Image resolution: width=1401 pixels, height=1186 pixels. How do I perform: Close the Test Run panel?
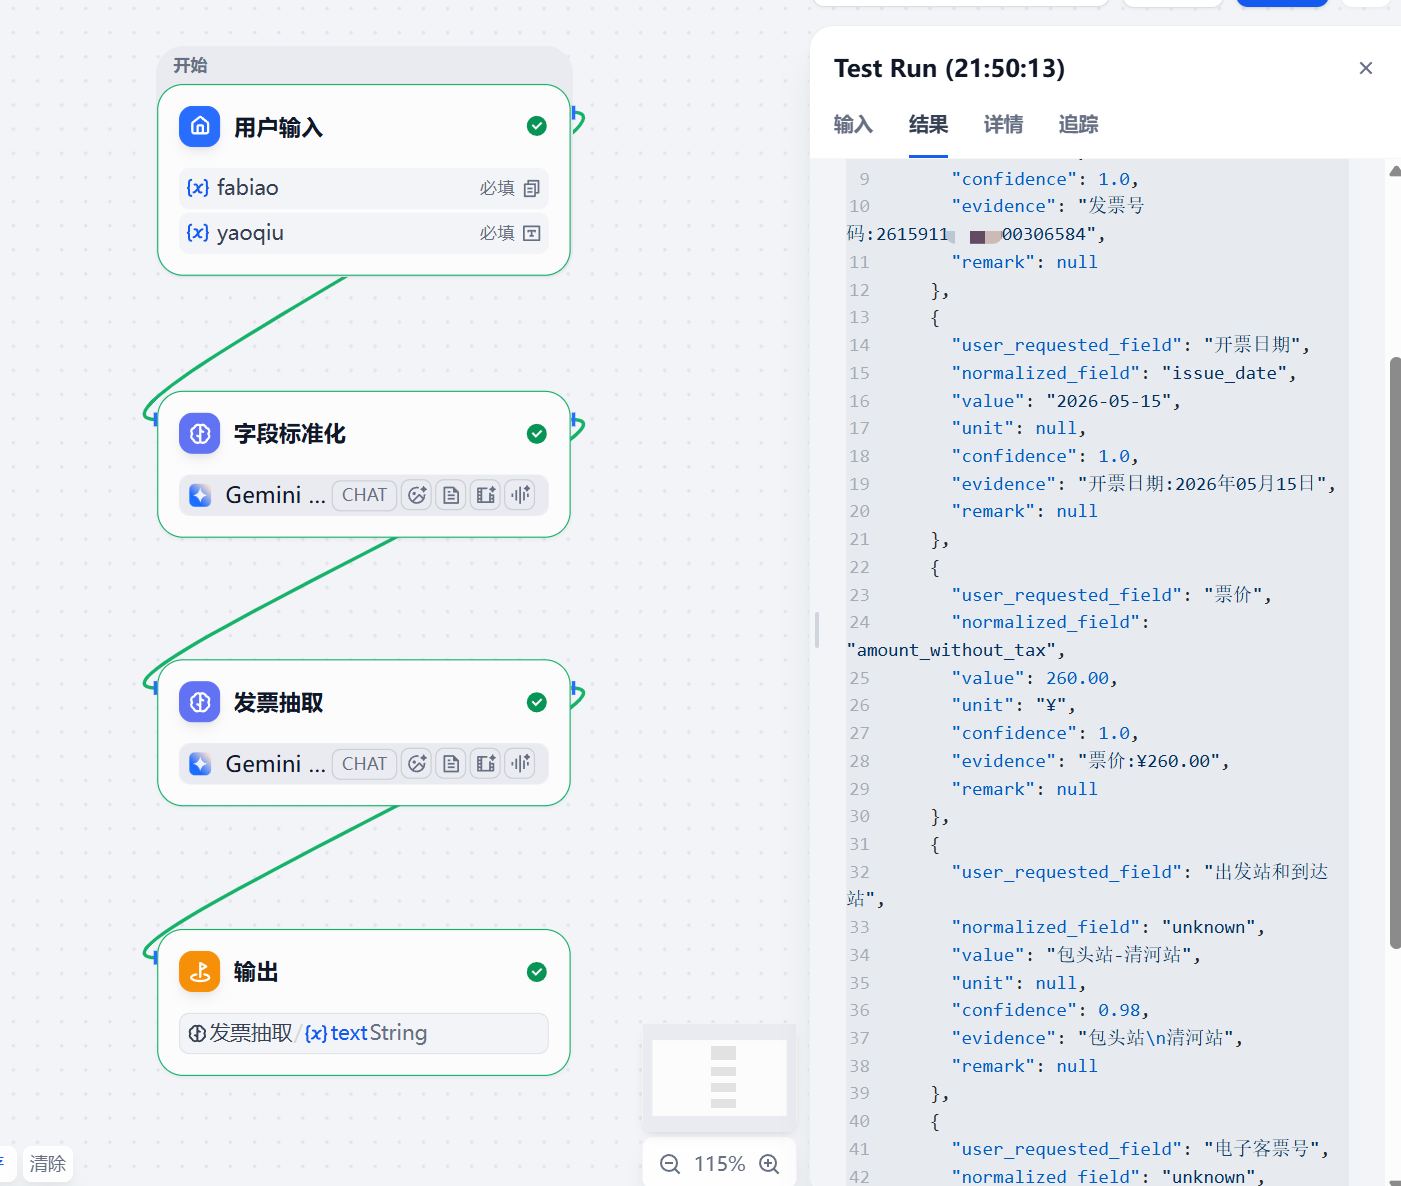[1366, 68]
